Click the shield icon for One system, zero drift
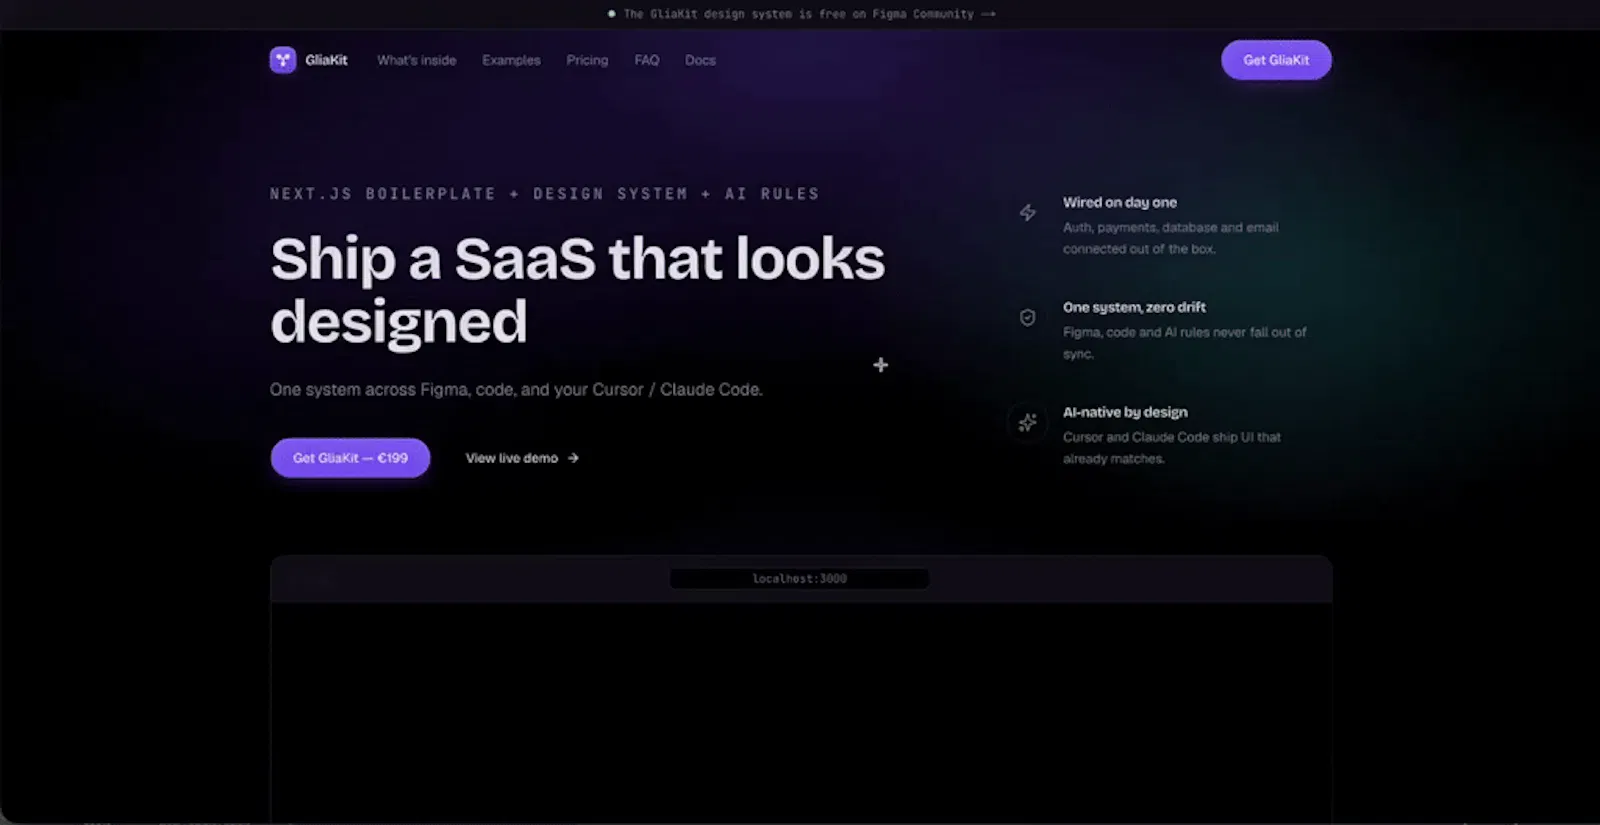This screenshot has width=1600, height=825. coord(1027,317)
